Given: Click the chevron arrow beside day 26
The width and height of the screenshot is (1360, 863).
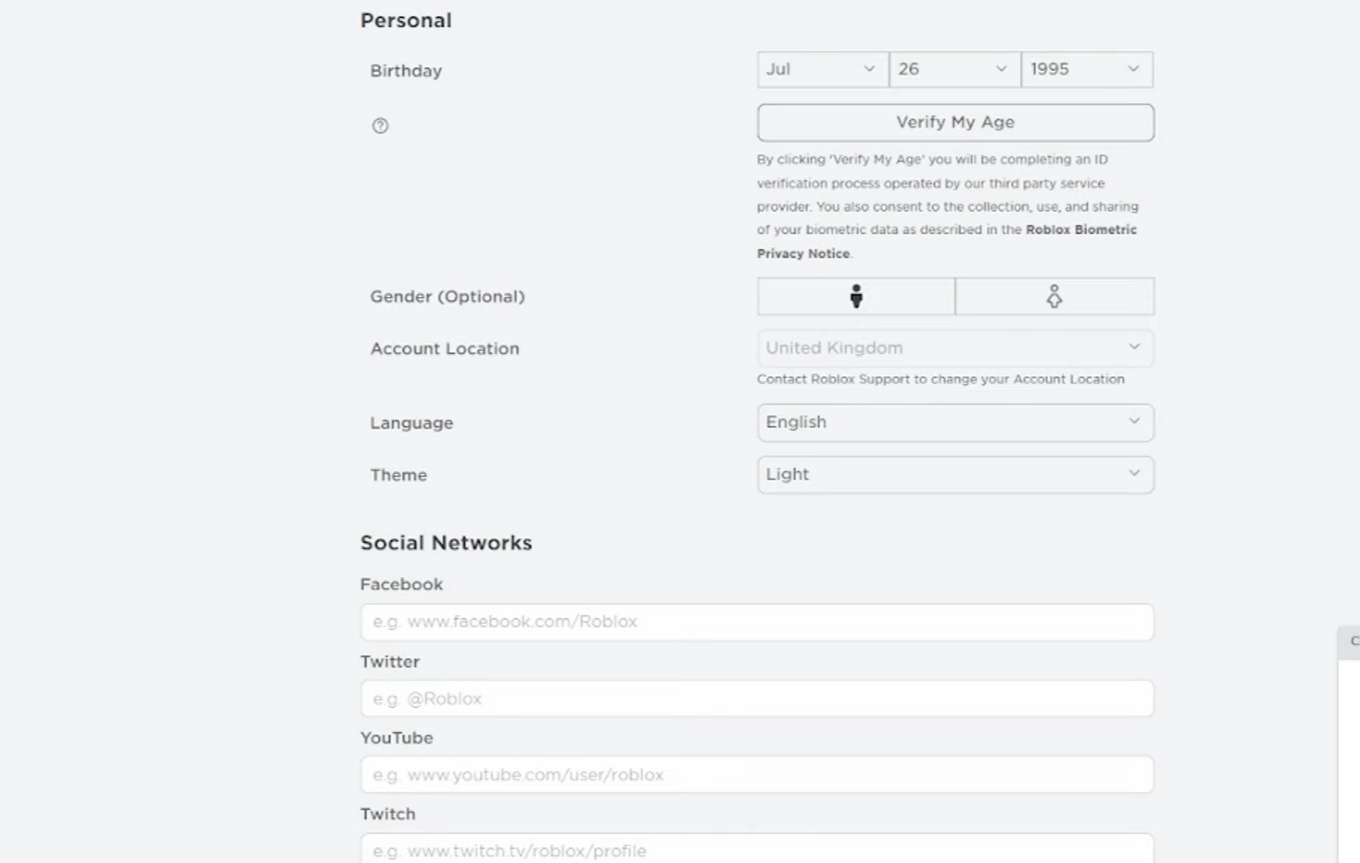Looking at the screenshot, I should click(1001, 69).
